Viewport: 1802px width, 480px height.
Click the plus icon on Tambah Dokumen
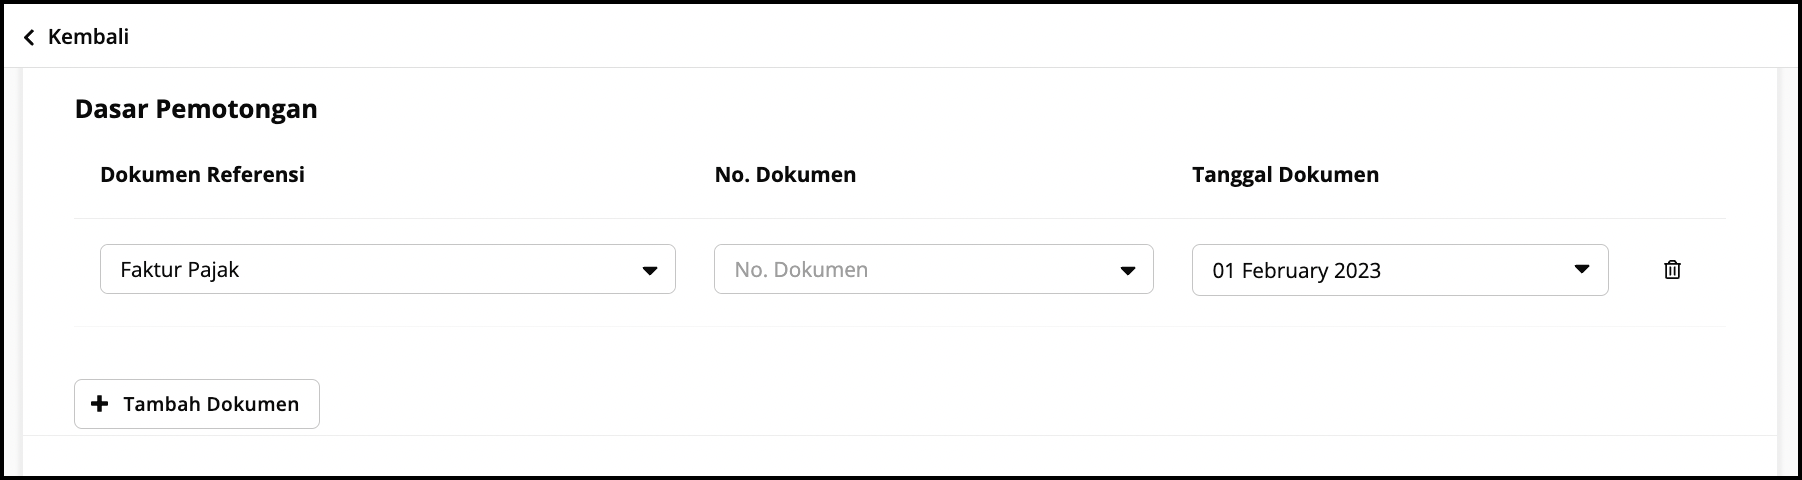99,404
